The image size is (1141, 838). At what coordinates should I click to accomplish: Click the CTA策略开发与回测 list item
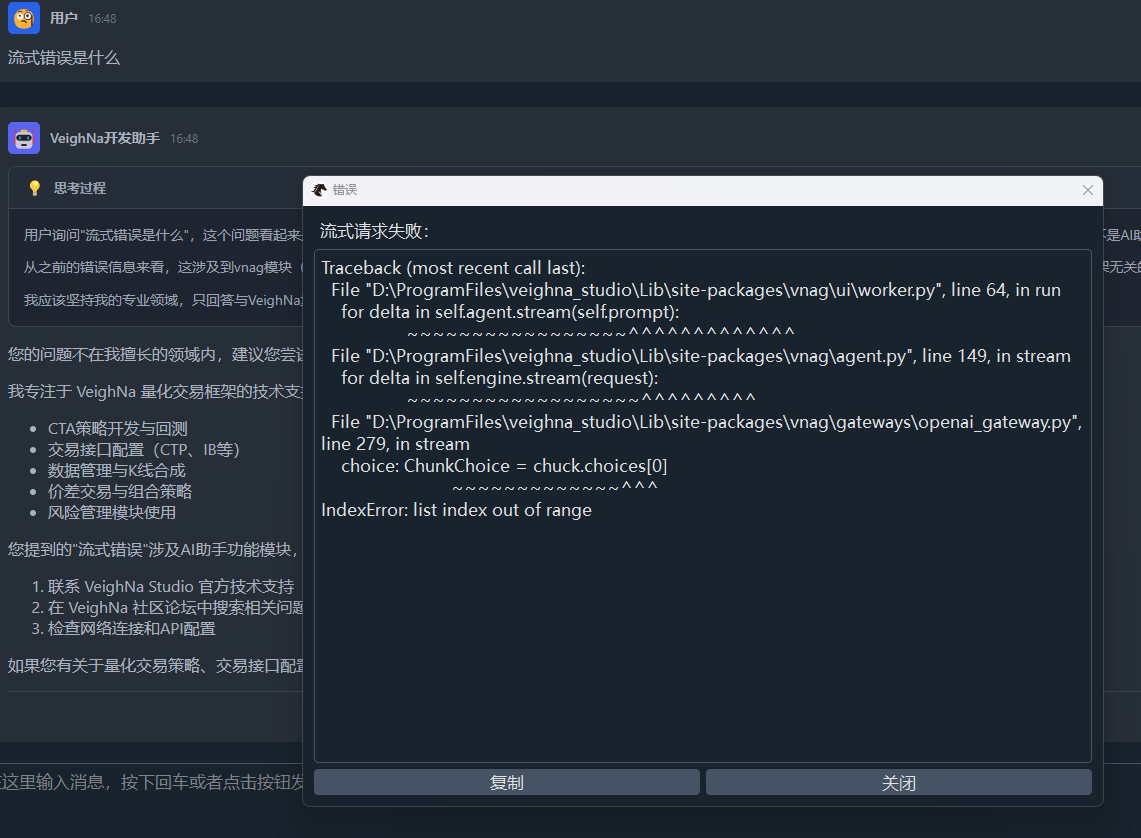click(x=117, y=428)
